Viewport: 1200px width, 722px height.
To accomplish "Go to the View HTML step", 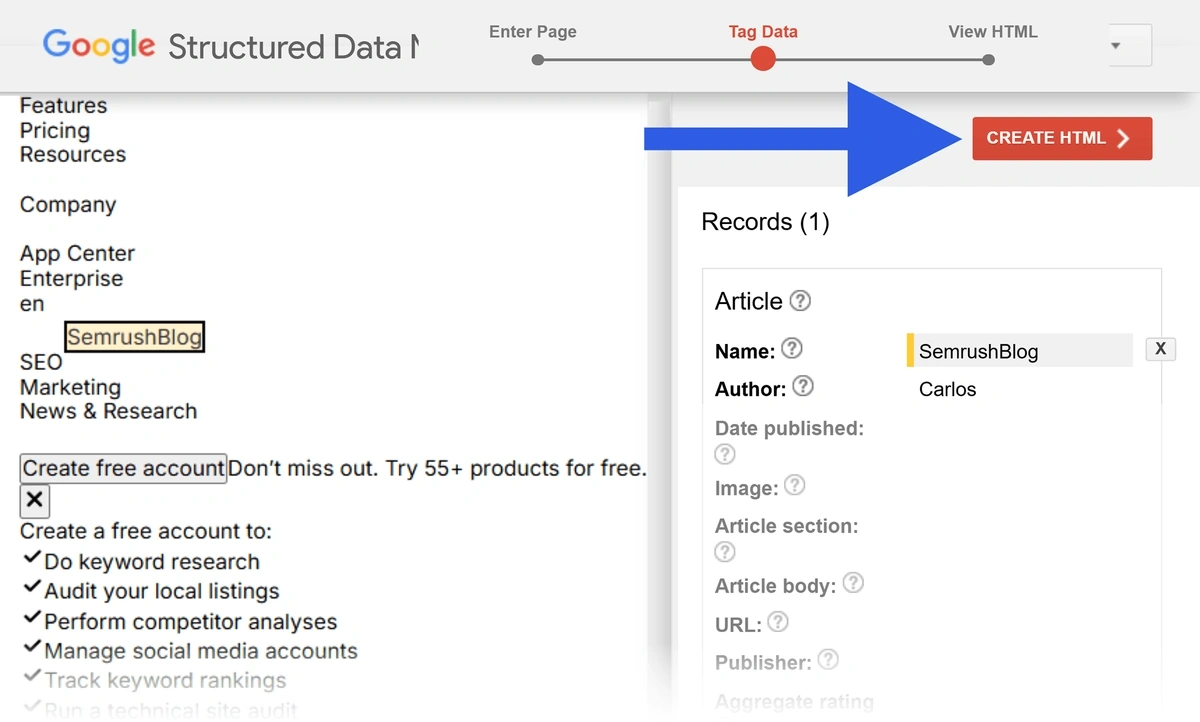I will point(992,32).
